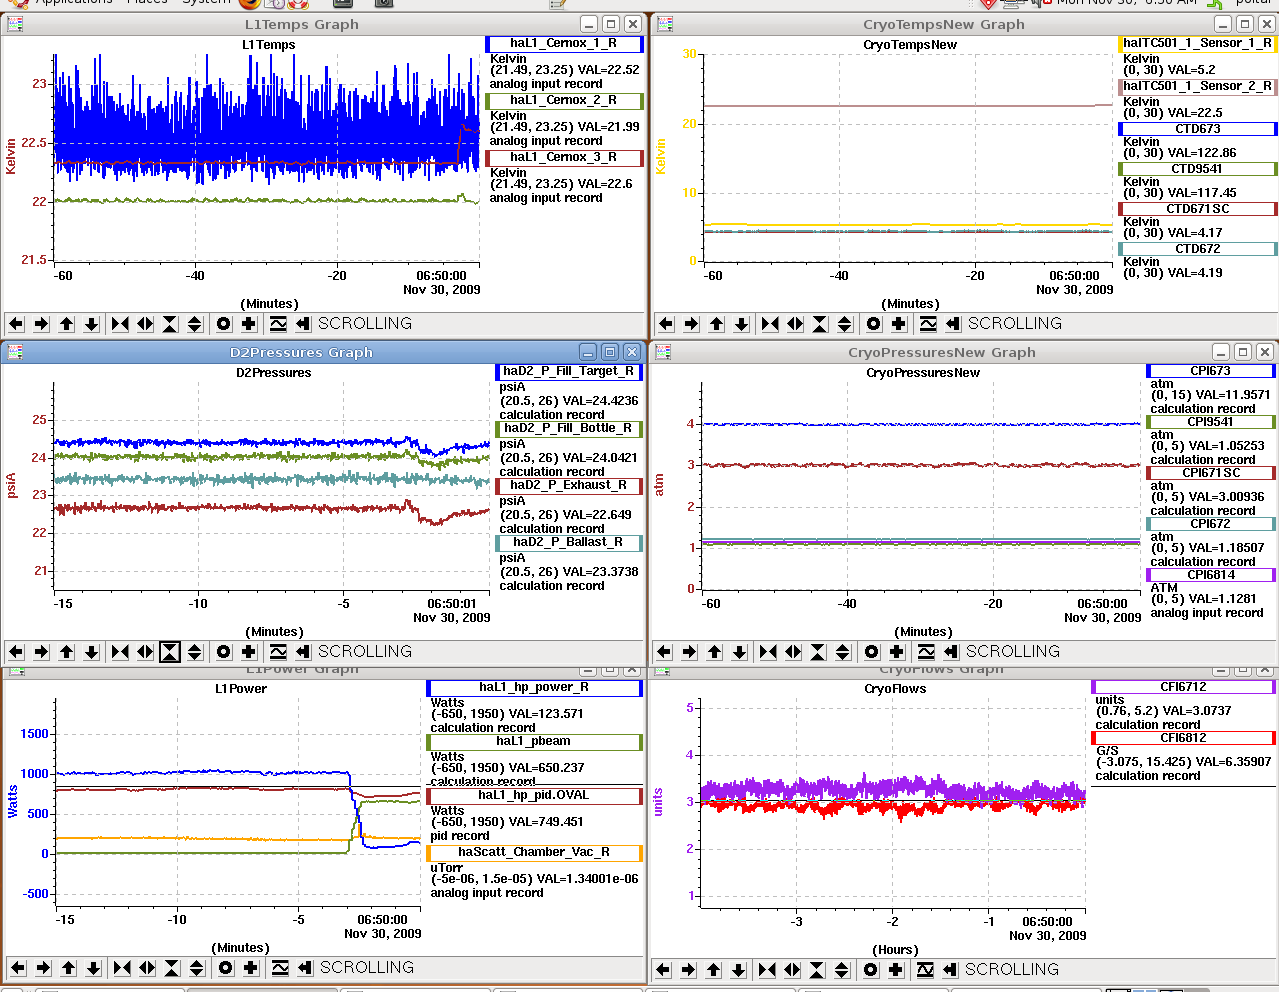Select the CTD9541 curve legend entry
1279x992 pixels.
(x=1197, y=169)
